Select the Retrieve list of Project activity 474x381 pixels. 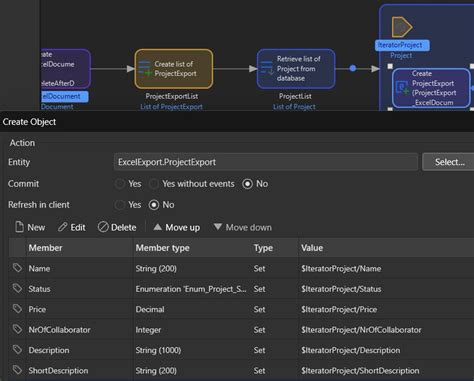tap(296, 69)
